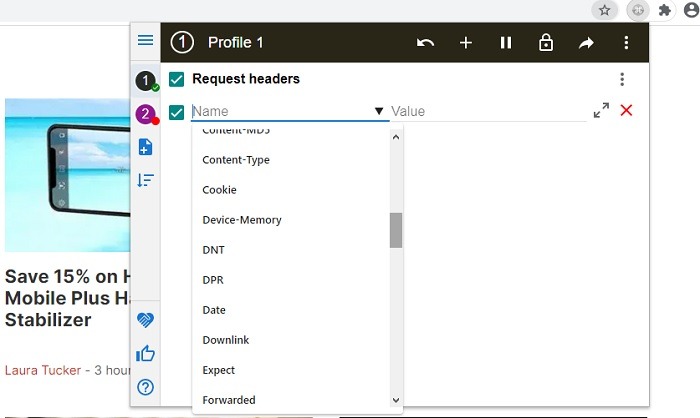Viewport: 700px width, 418px height.
Task: Click the Request headers section label
Action: [246, 79]
